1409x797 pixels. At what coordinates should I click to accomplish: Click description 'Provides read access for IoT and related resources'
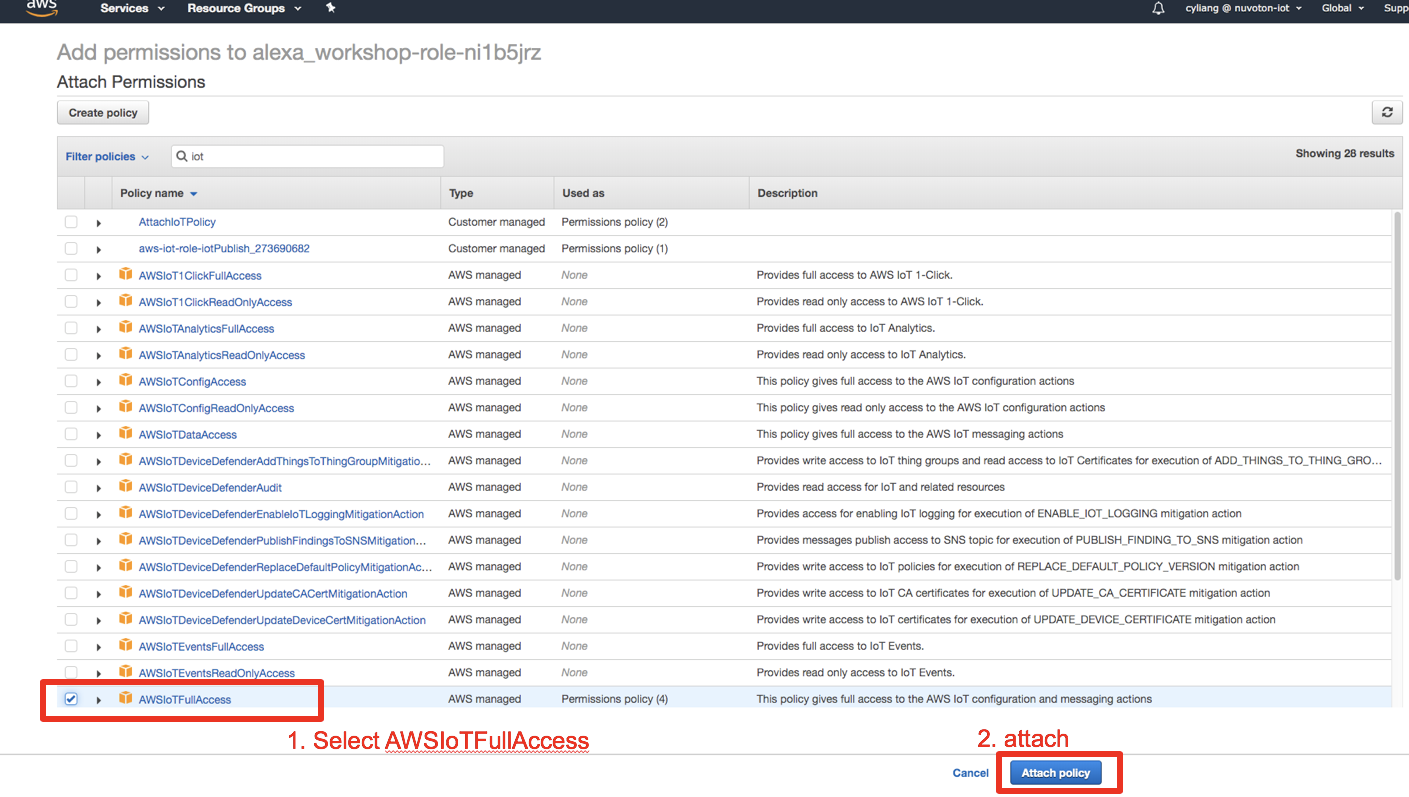click(880, 487)
